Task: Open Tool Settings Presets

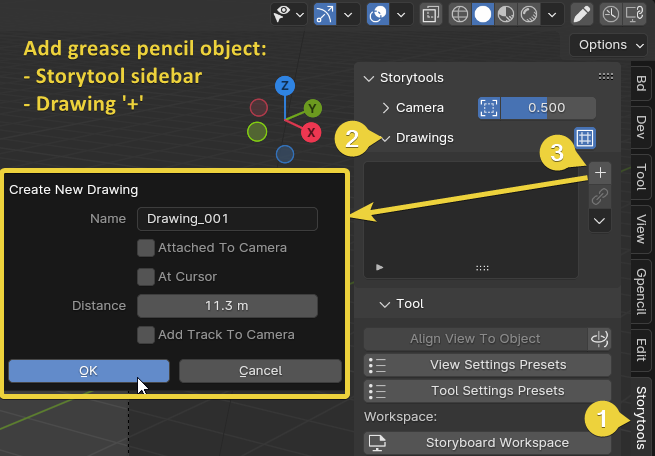Action: (487, 391)
